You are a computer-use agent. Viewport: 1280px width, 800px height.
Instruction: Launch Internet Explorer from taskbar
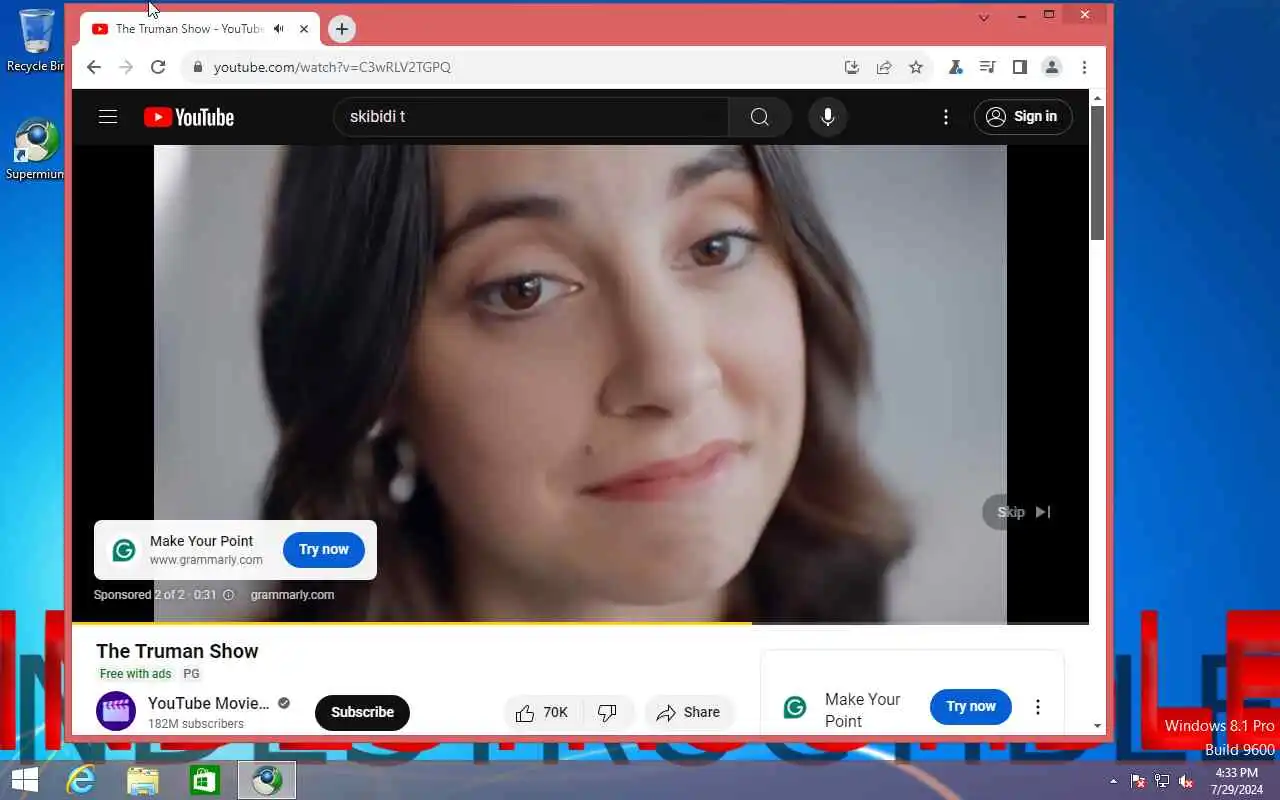pos(81,780)
